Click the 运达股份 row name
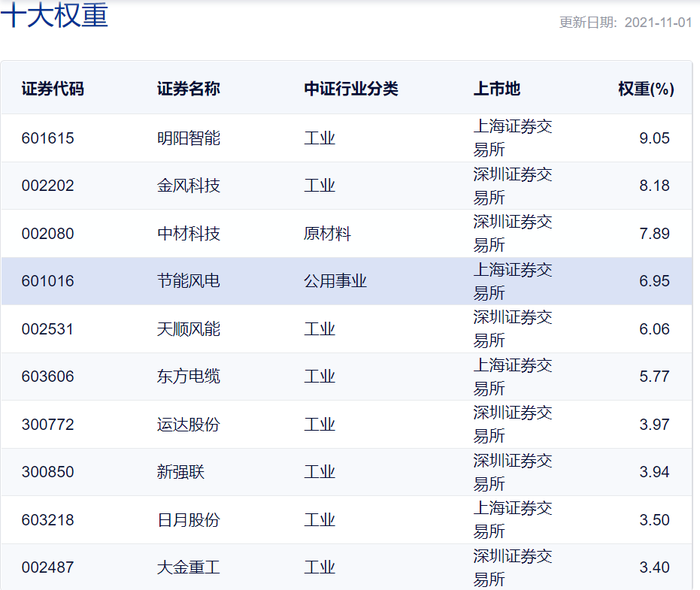The width and height of the screenshot is (700, 590). tap(188, 424)
